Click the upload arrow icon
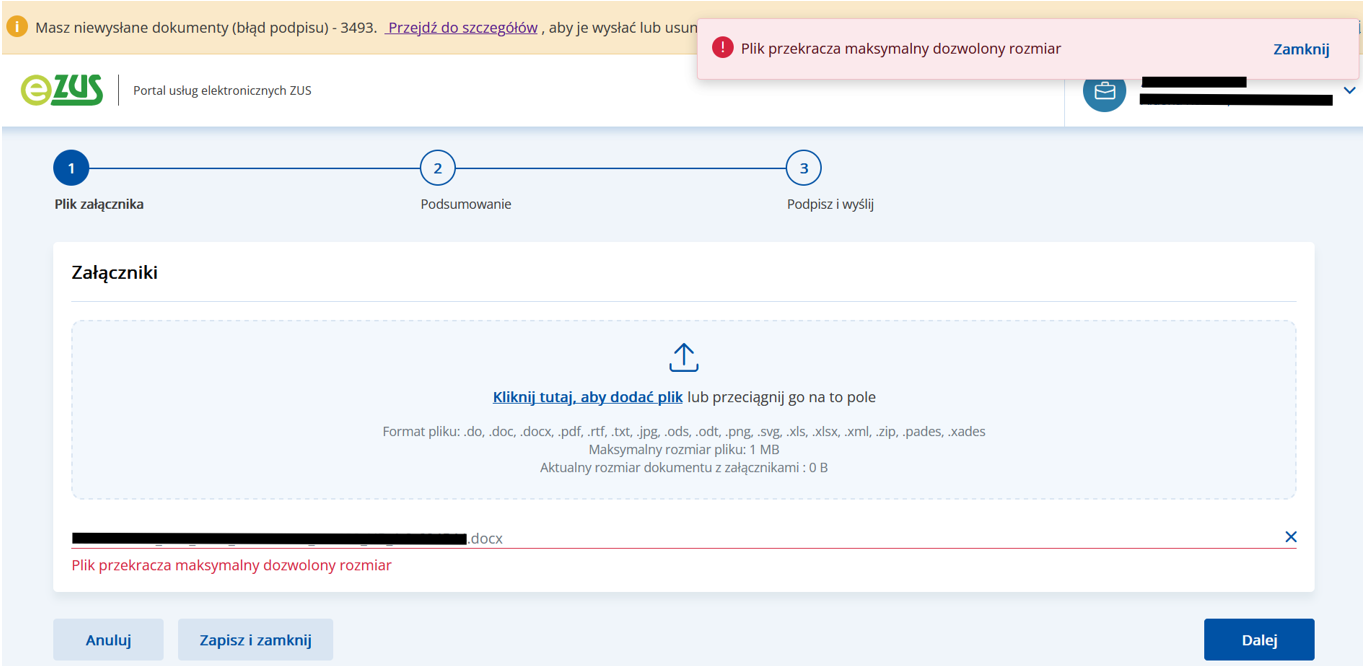1365x667 pixels. pyautogui.click(x=683, y=358)
